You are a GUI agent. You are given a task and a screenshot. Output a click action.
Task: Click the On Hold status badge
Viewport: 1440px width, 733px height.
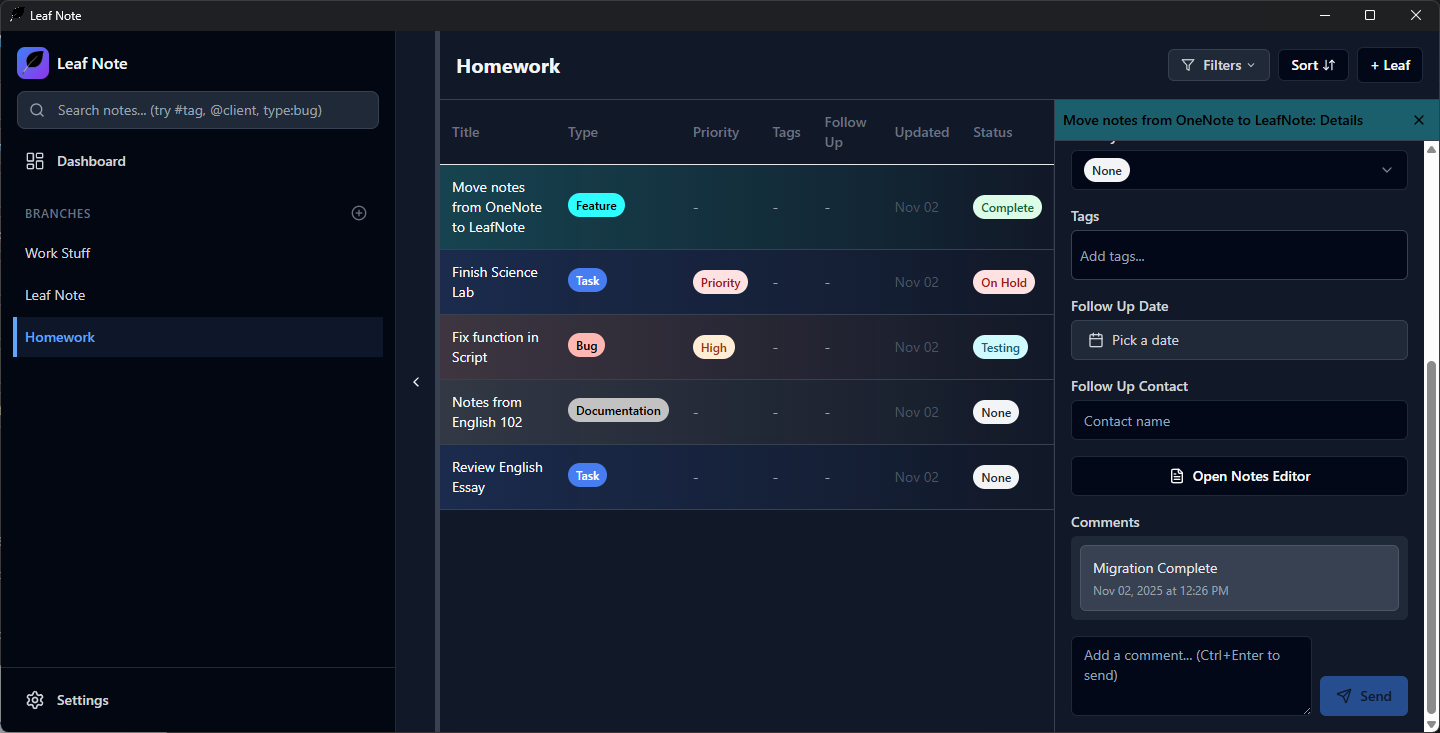point(1003,283)
